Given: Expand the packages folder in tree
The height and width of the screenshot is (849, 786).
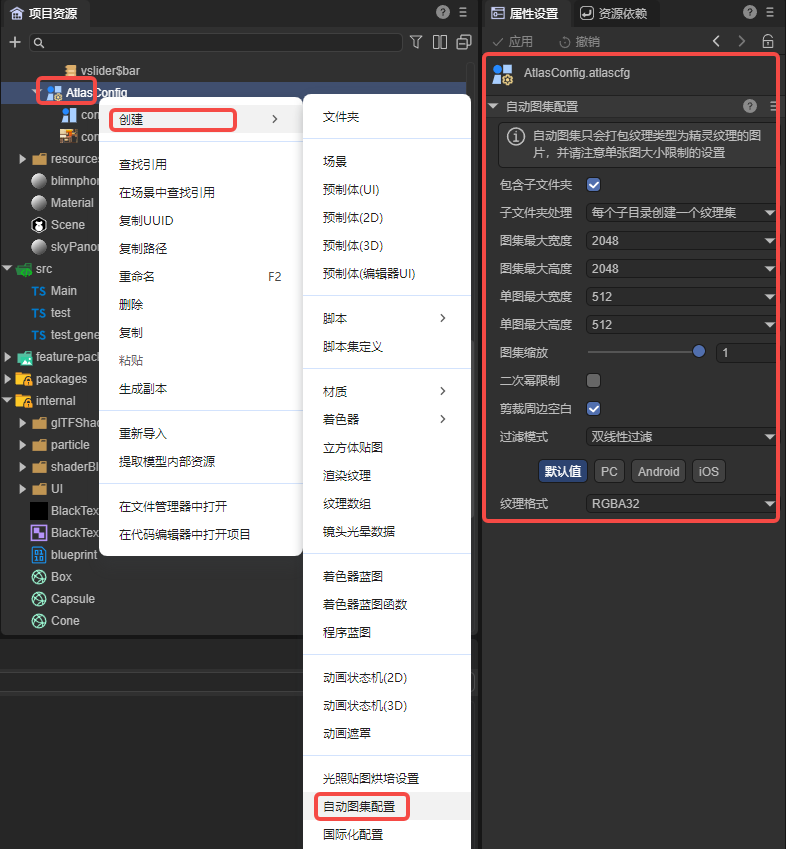Looking at the screenshot, I should [9, 379].
